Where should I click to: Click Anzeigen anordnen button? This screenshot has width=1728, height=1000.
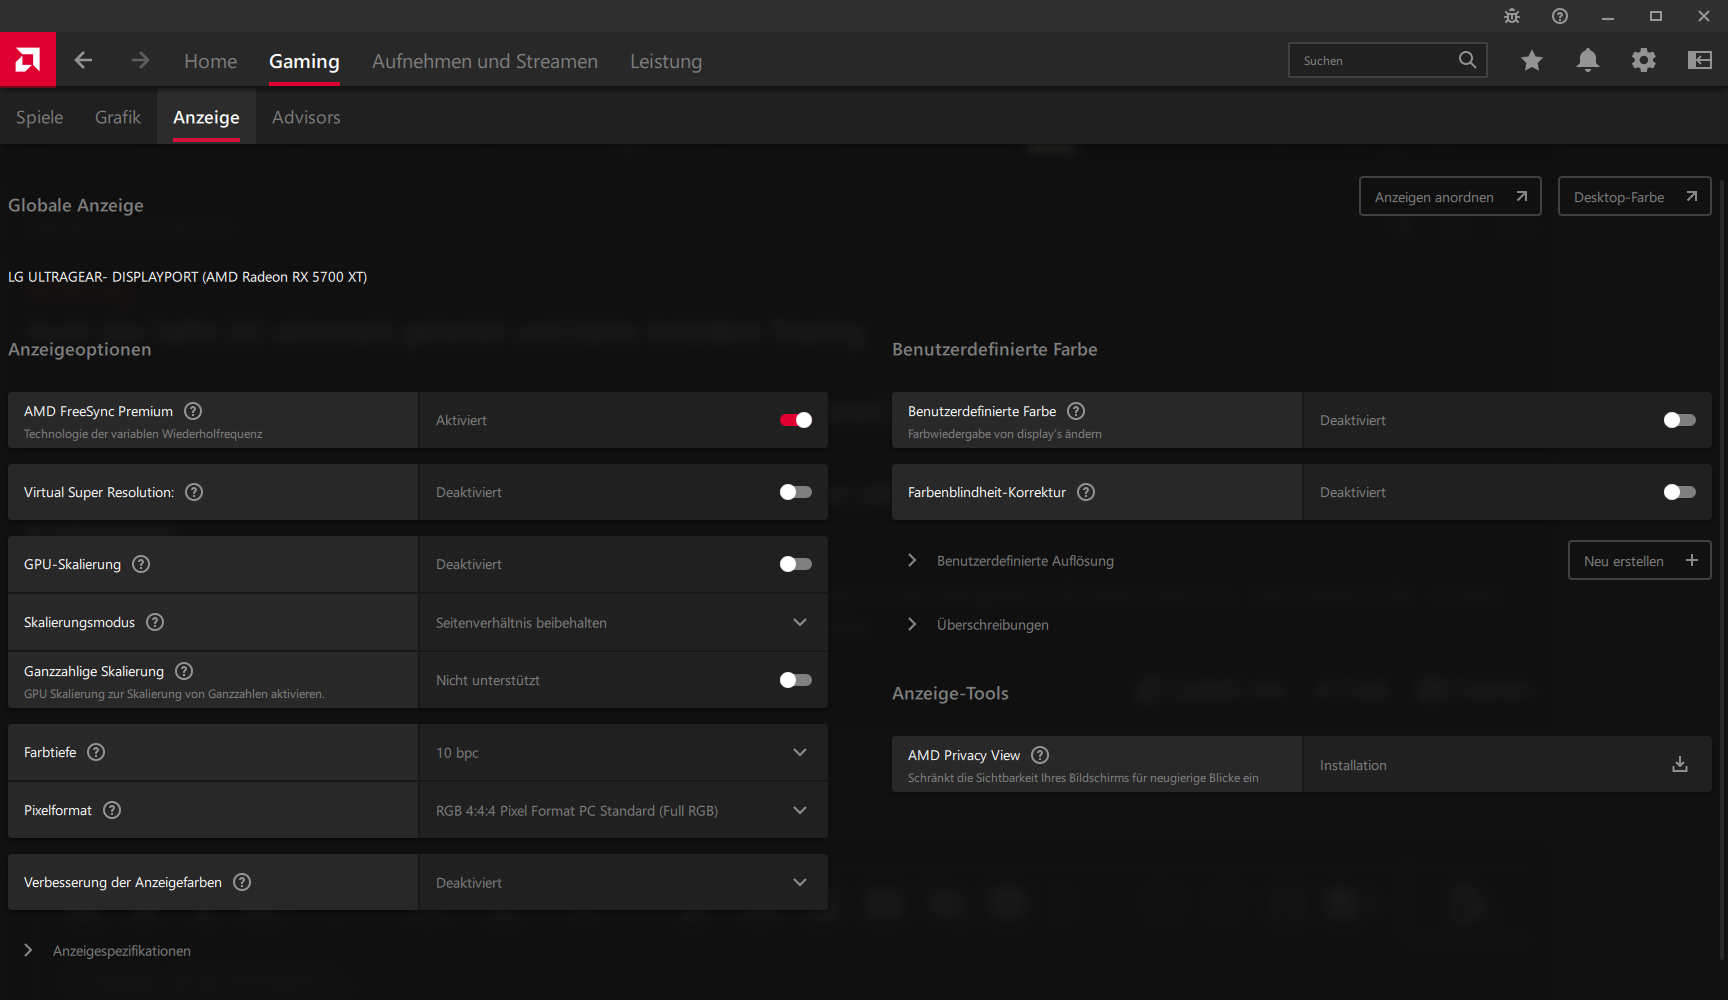tap(1450, 196)
